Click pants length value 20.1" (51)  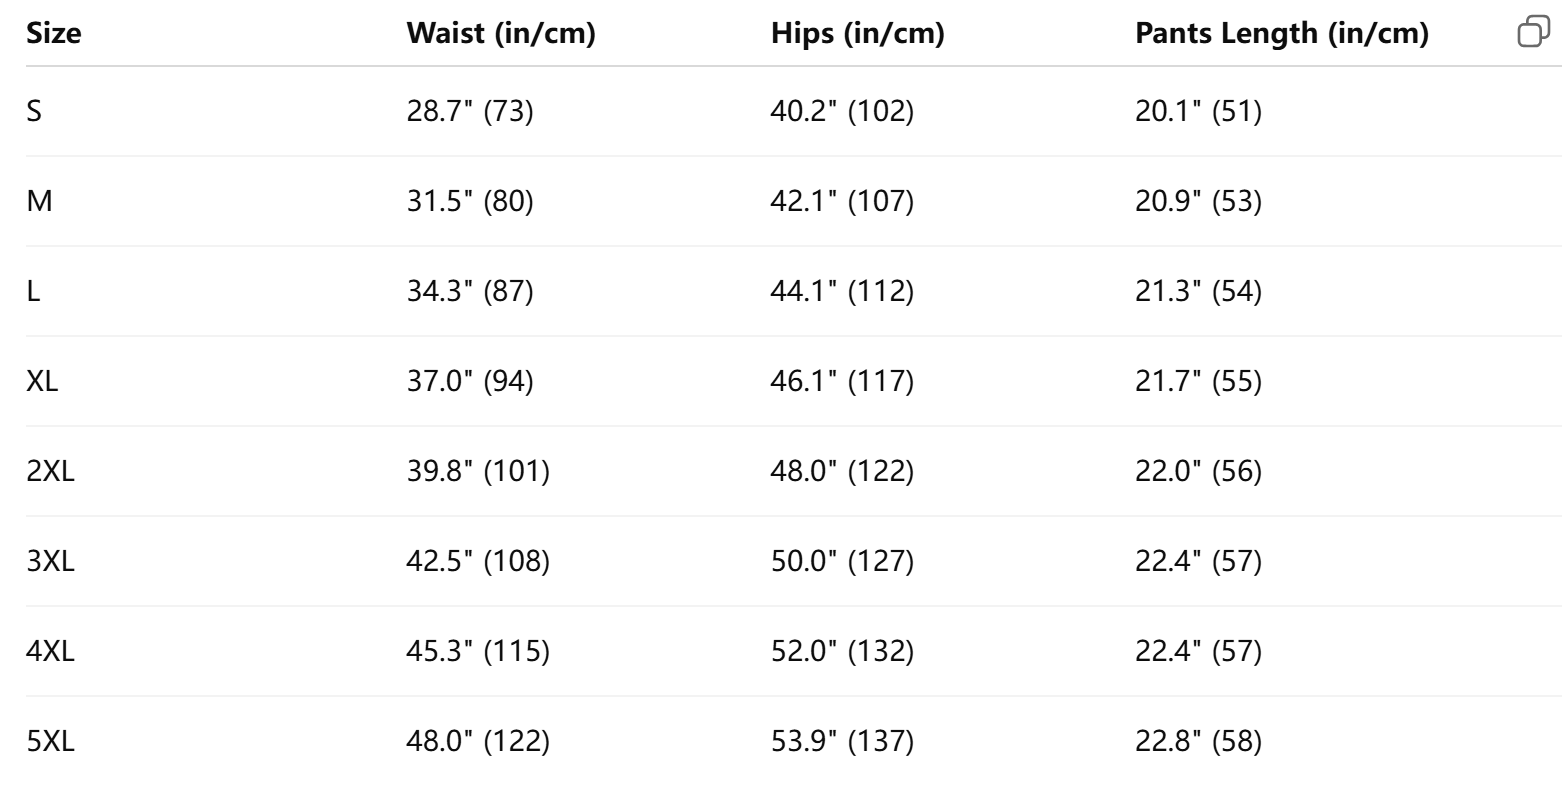point(1199,111)
